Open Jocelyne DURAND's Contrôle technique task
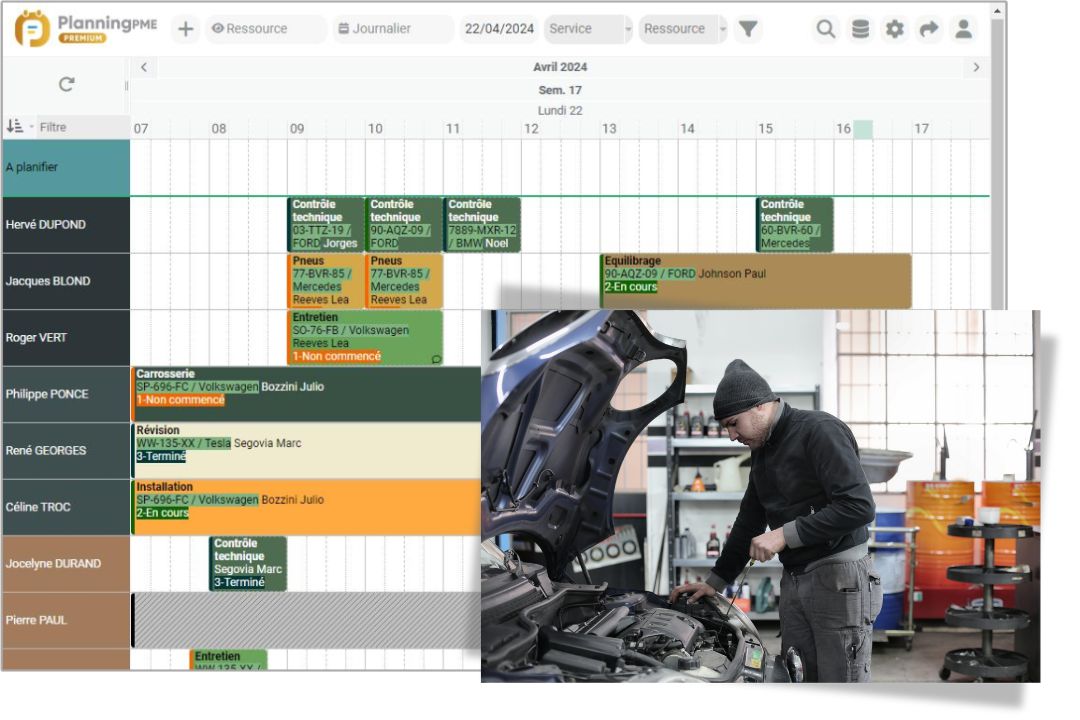 (248, 564)
